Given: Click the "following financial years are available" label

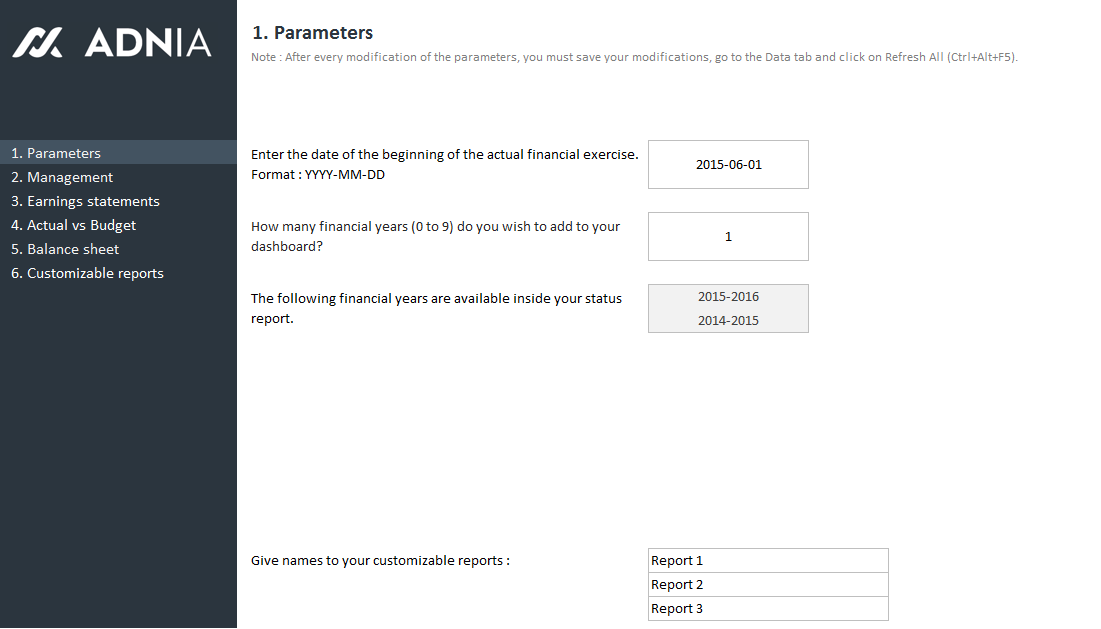Looking at the screenshot, I should pos(436,298).
